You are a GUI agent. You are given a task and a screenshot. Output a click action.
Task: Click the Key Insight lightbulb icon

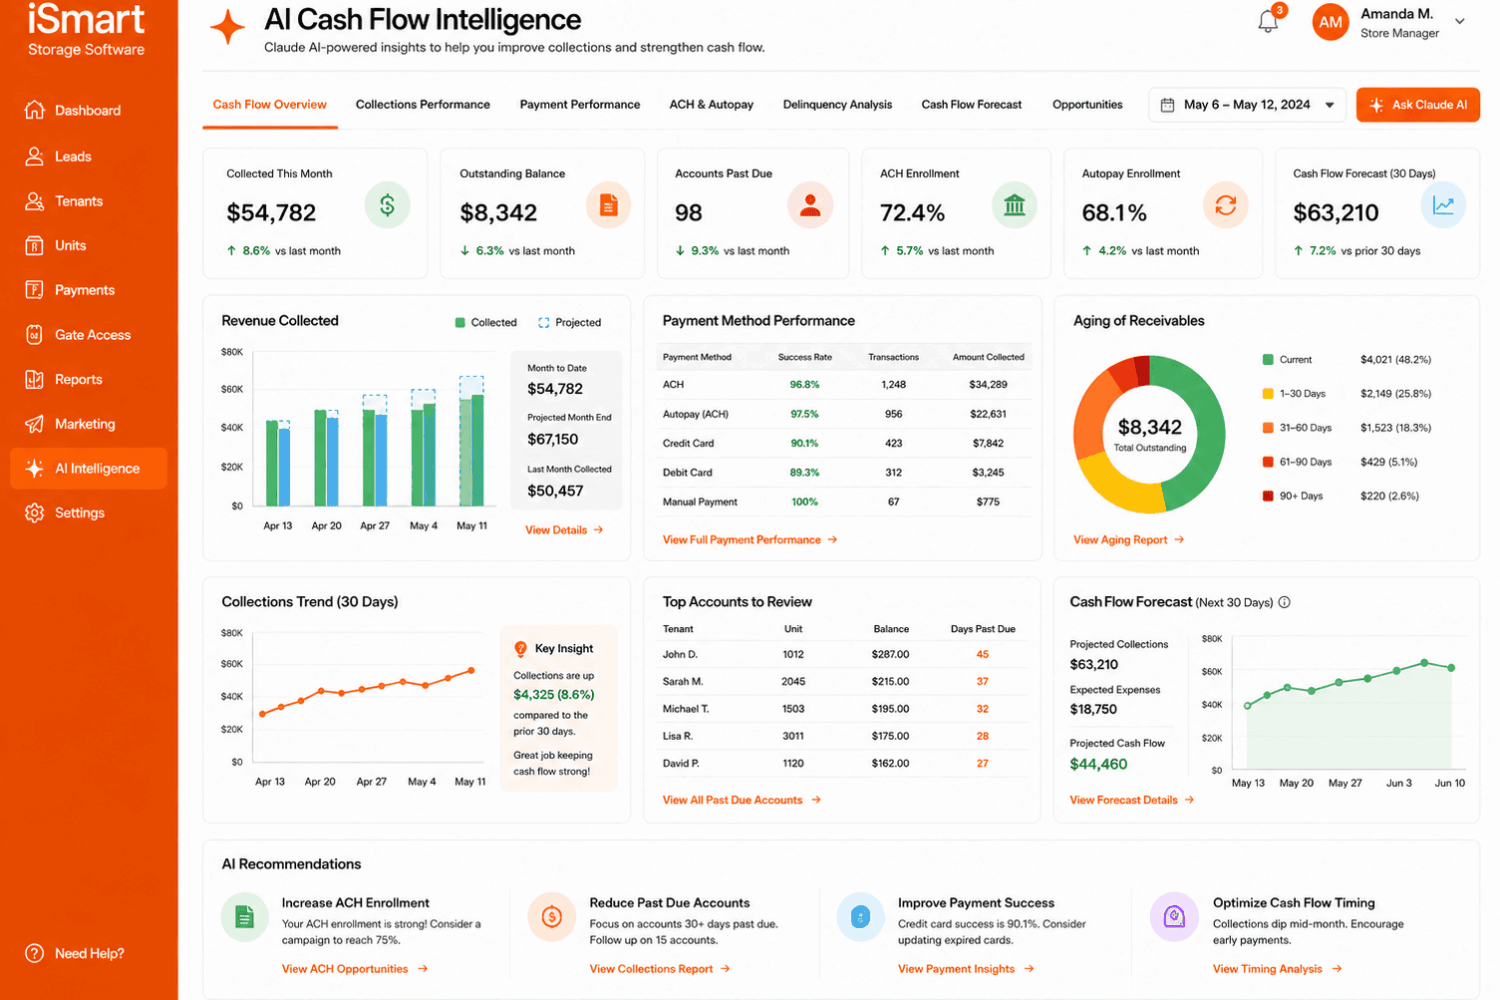[x=521, y=649]
